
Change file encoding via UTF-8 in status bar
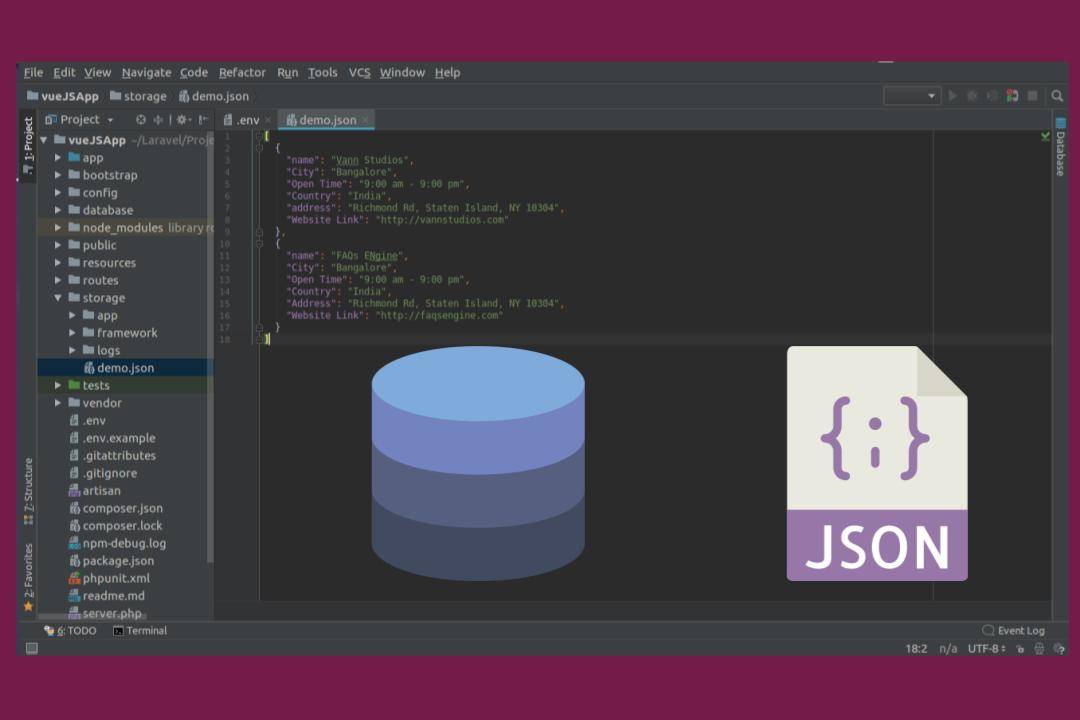986,648
